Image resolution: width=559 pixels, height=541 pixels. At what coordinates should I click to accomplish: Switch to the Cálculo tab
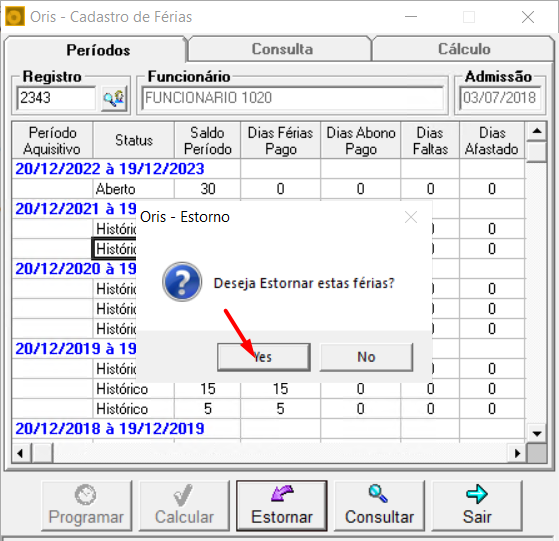click(x=463, y=49)
